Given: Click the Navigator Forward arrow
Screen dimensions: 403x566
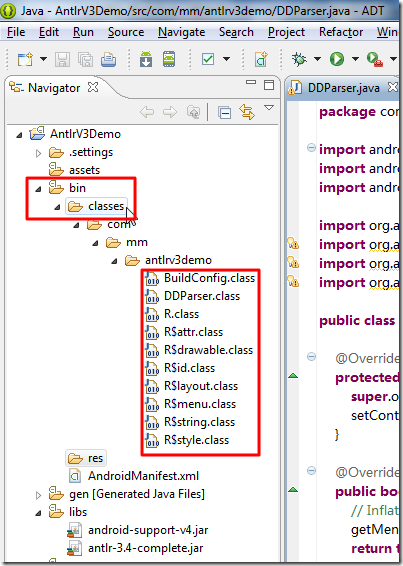Looking at the screenshot, I should 170,112.
